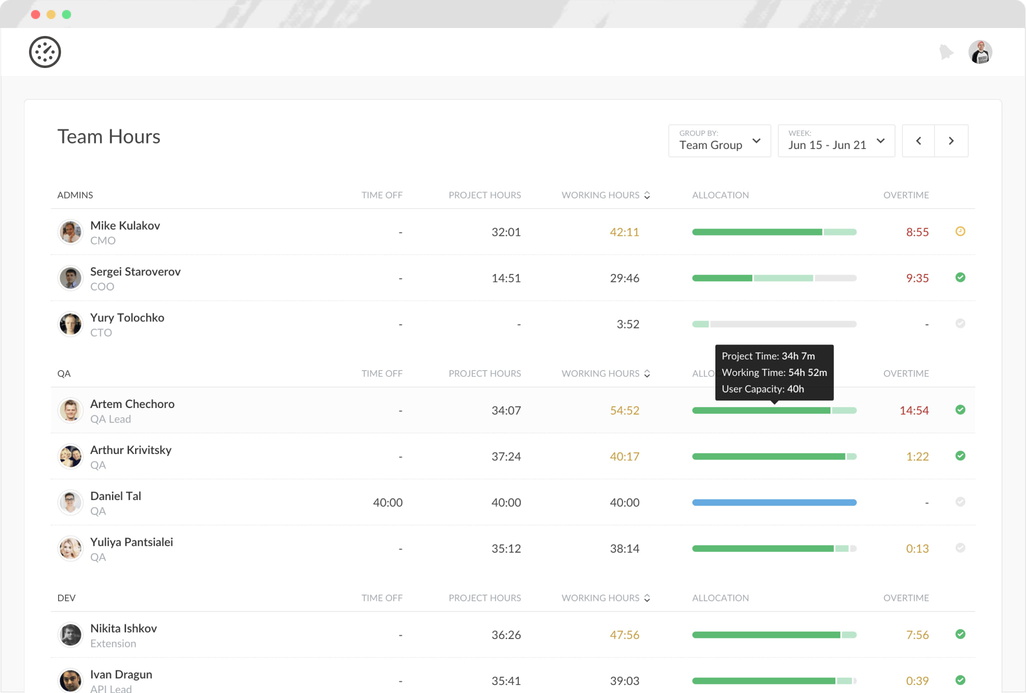The image size is (1026, 693).
Task: Click Yuliya Pantsialei's avatar photo
Action: point(69,548)
